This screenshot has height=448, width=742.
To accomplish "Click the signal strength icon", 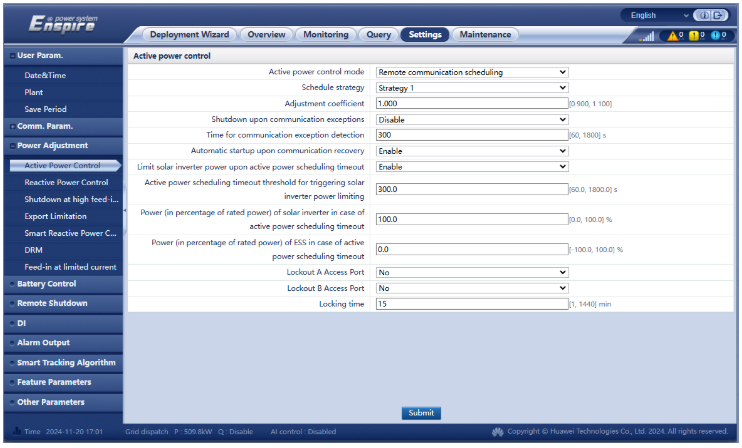I will [x=646, y=36].
